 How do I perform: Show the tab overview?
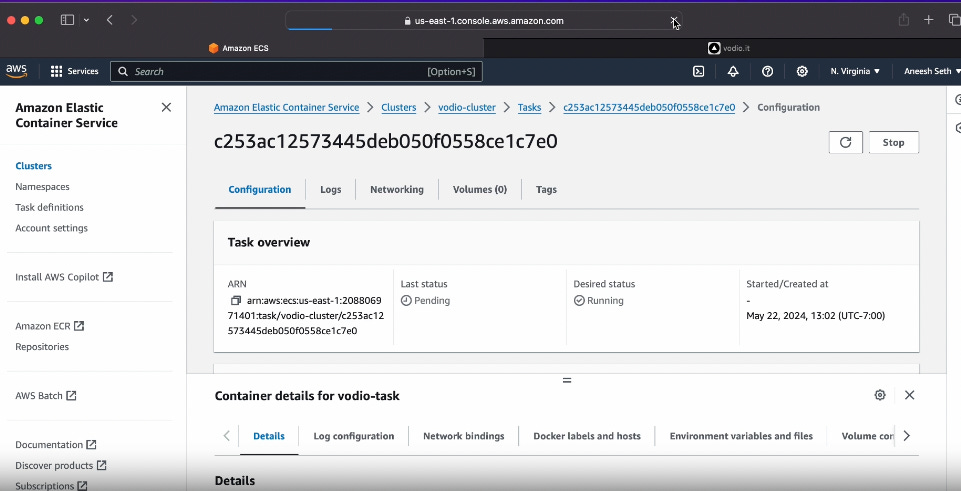click(x=954, y=20)
